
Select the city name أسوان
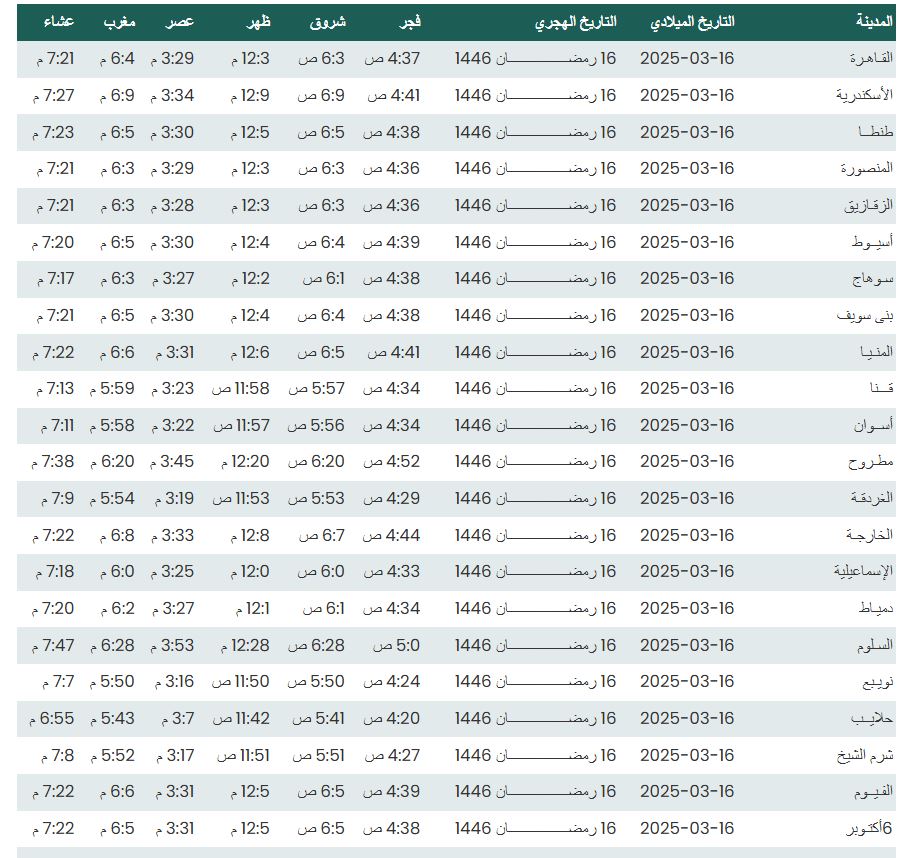click(x=873, y=426)
